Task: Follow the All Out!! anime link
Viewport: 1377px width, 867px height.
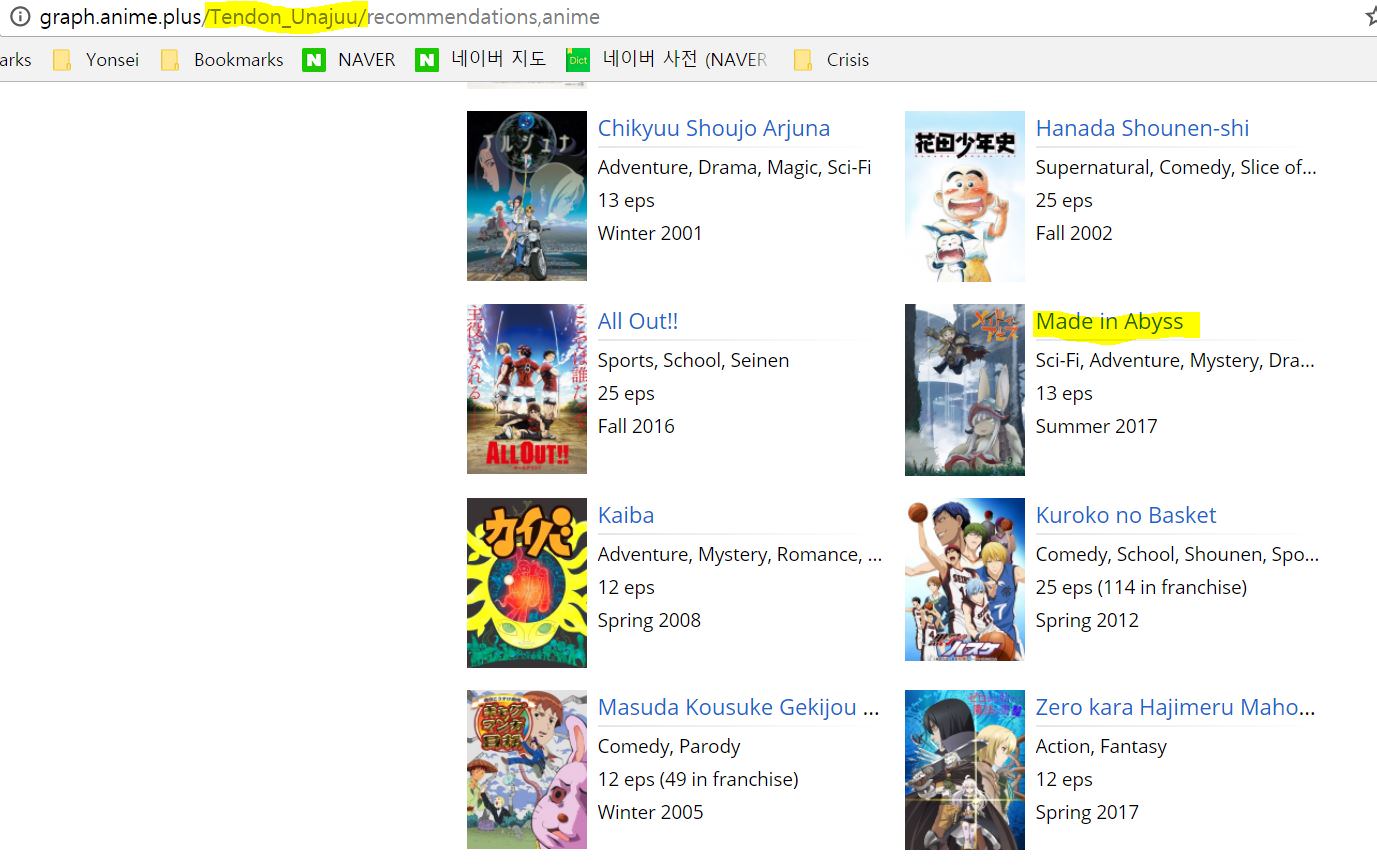Action: click(x=638, y=322)
